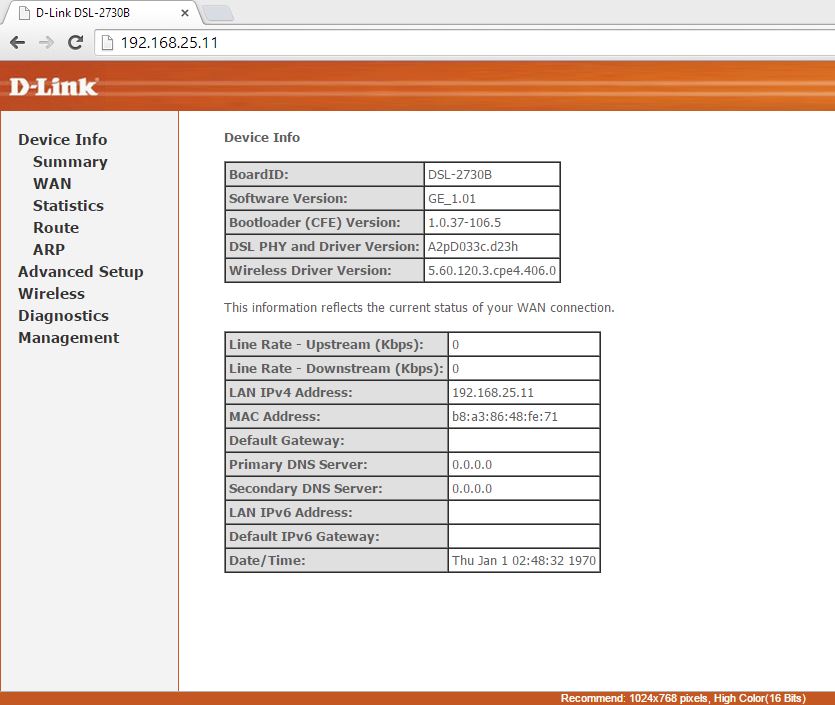This screenshot has width=835, height=705.
Task: Click Secondary DNS Server label
Action: 306,488
